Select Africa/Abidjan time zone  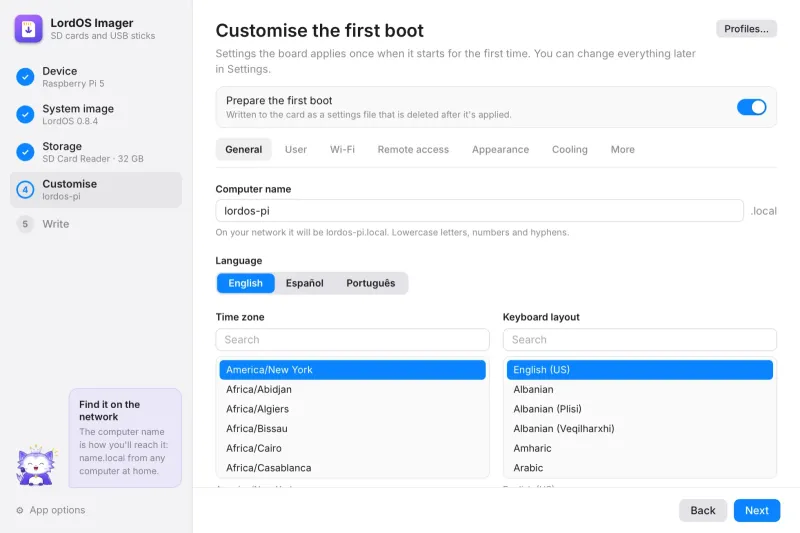coord(353,390)
